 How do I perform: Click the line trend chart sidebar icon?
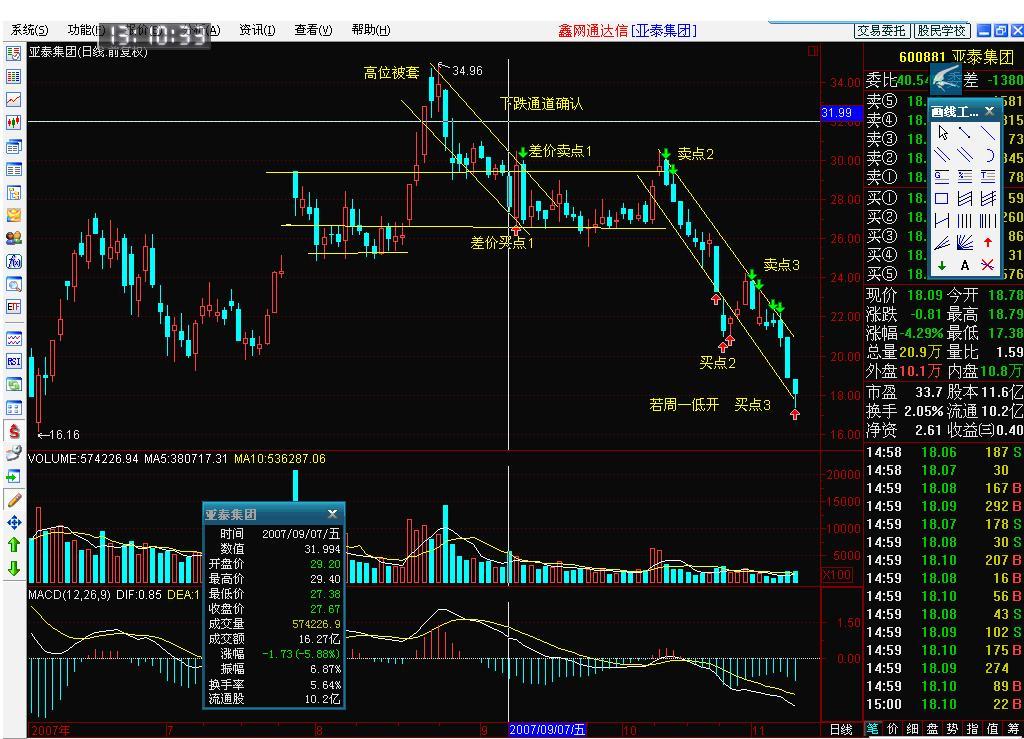click(14, 99)
